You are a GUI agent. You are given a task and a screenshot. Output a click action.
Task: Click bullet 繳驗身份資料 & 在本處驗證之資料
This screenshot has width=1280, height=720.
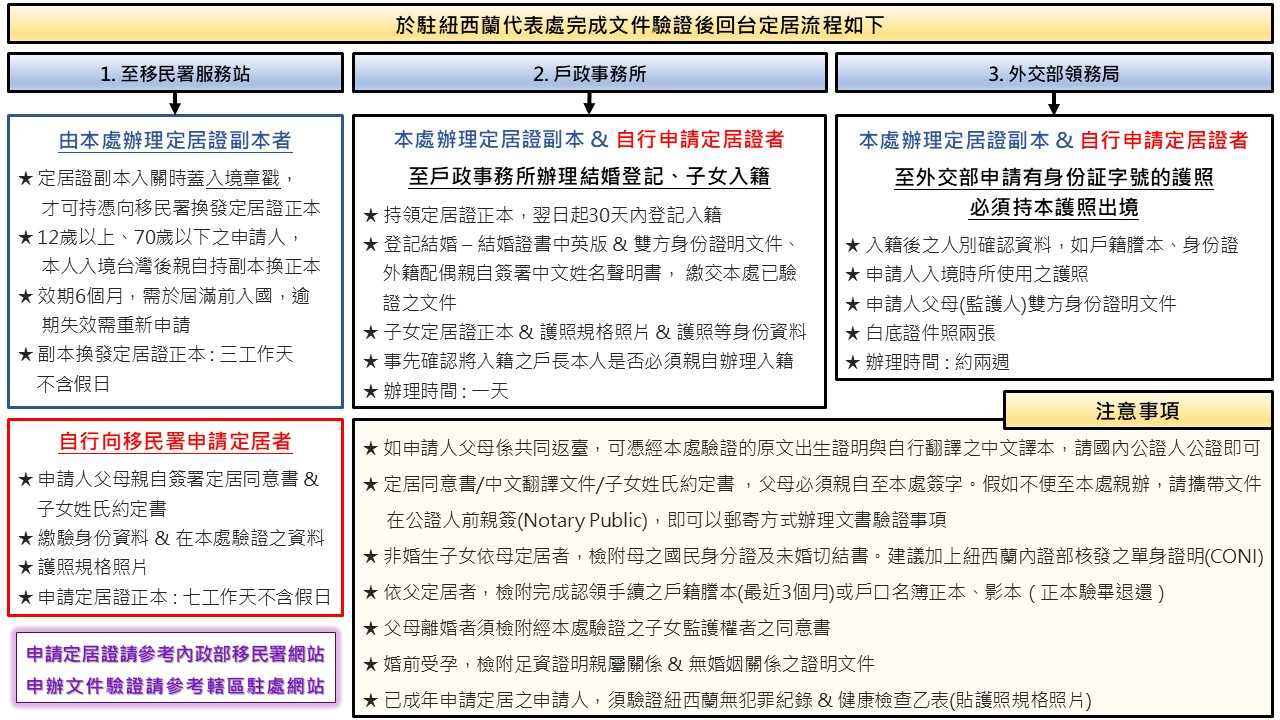click(172, 538)
